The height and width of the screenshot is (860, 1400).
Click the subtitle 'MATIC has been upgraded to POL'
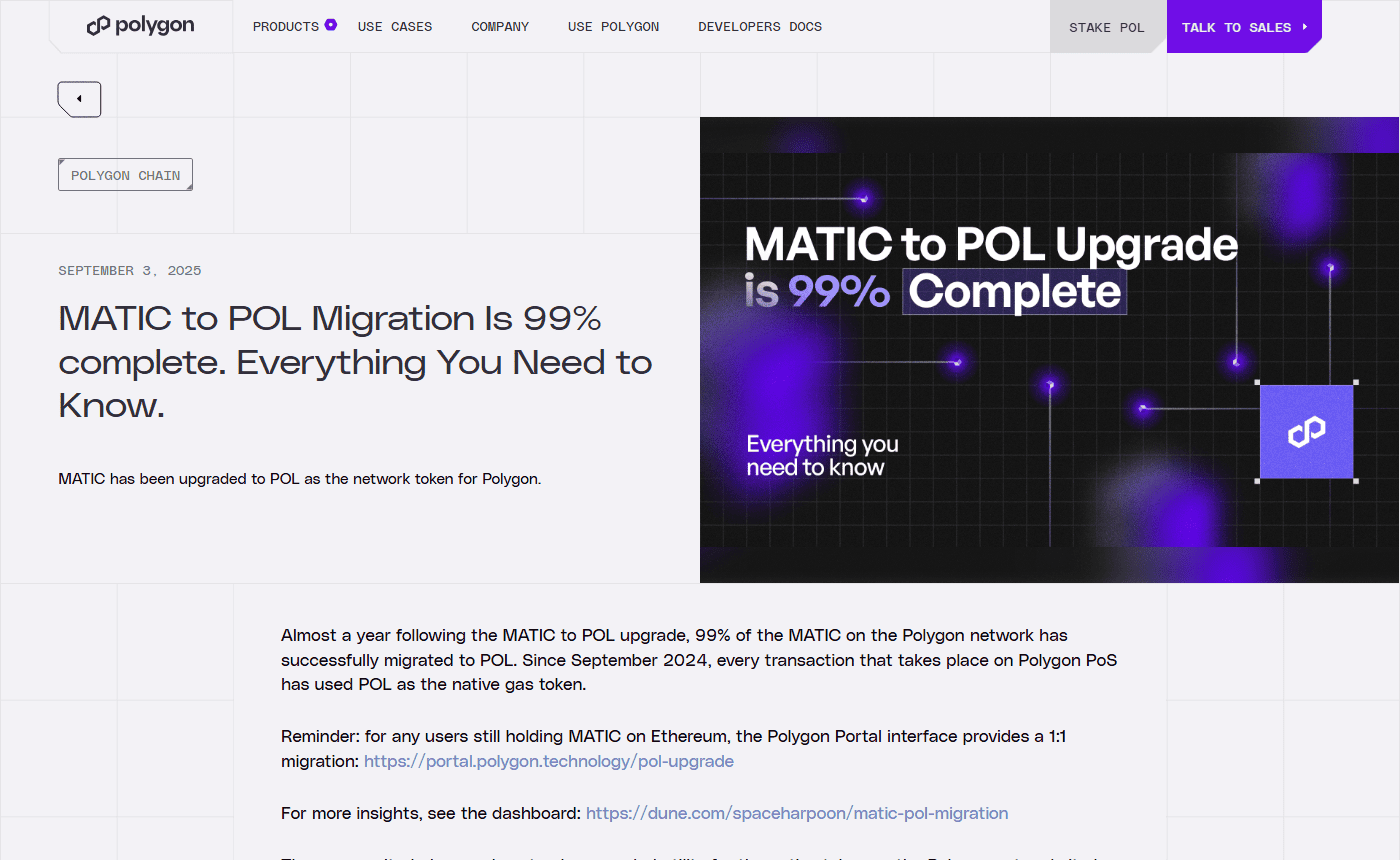click(x=300, y=479)
